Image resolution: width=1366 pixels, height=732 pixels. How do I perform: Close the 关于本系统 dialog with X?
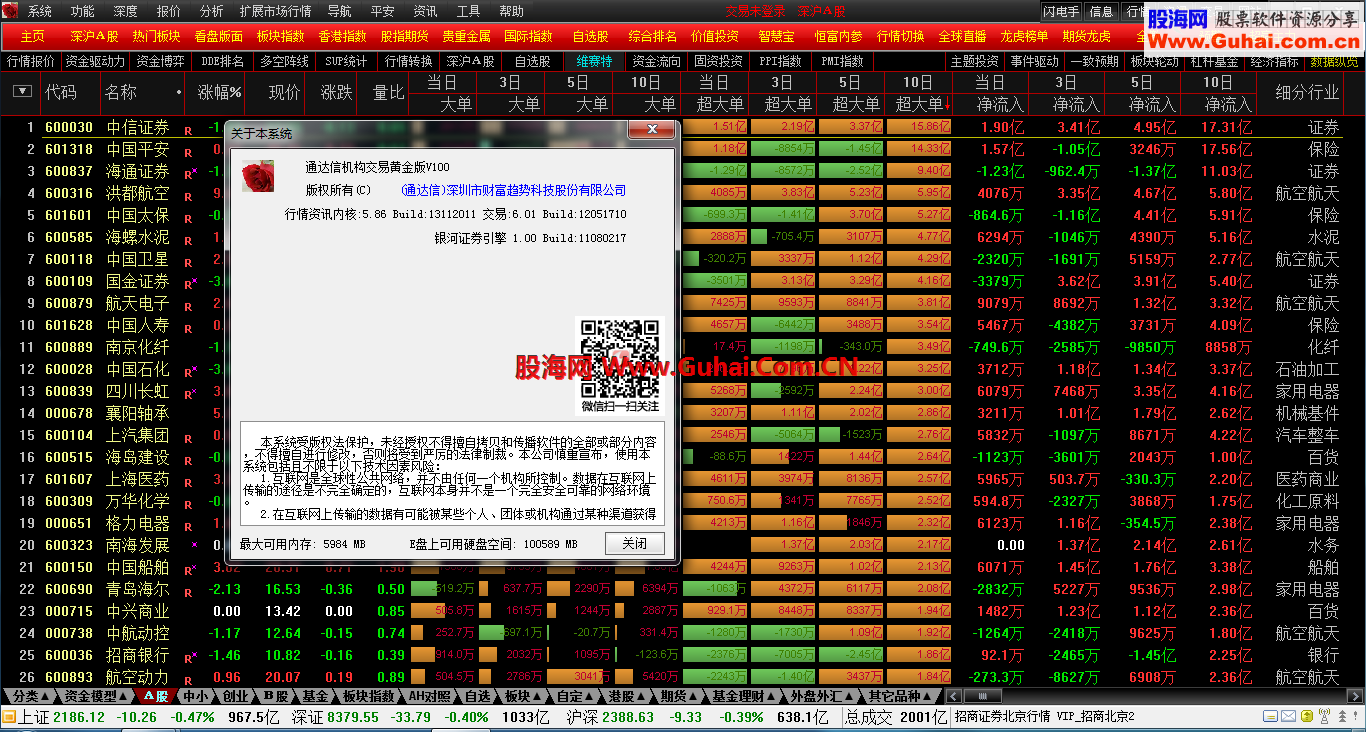point(652,130)
